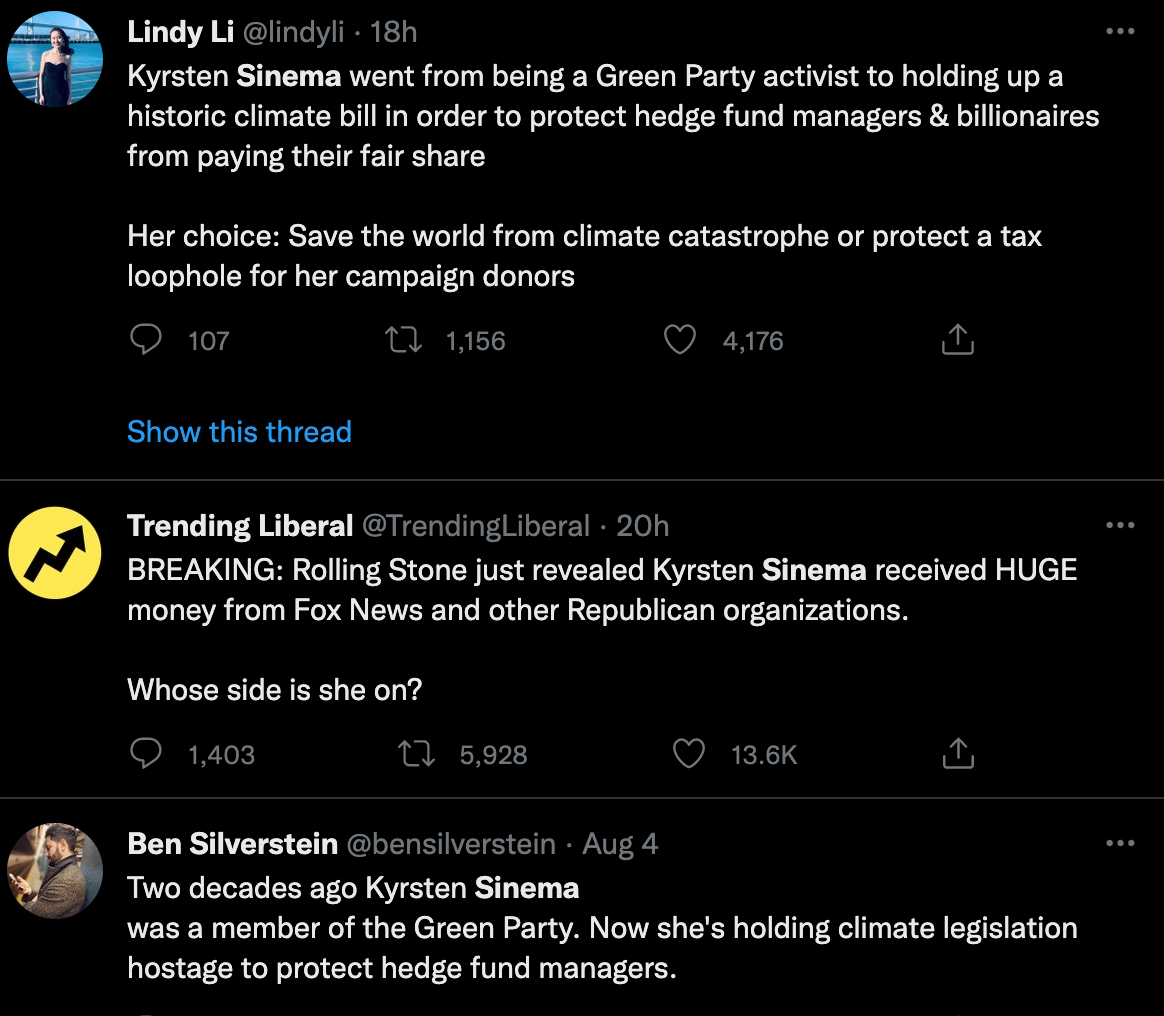Viewport: 1164px width, 1016px height.
Task: Open more options for Ben Silverstein's tweet
Action: [x=1120, y=843]
